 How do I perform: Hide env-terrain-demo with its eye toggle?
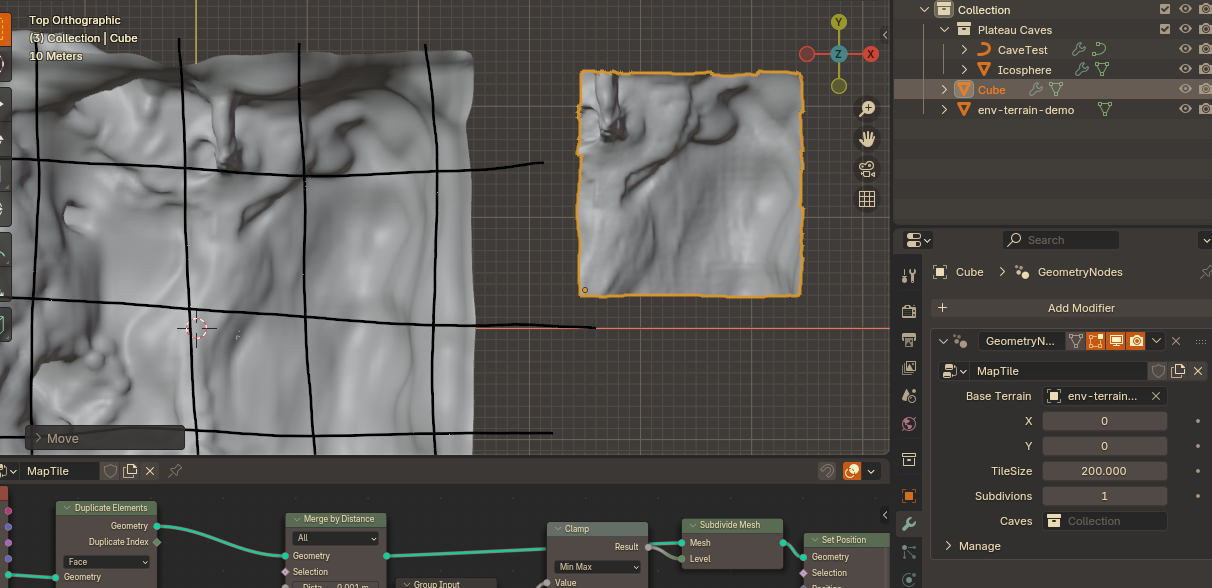pos(1185,110)
